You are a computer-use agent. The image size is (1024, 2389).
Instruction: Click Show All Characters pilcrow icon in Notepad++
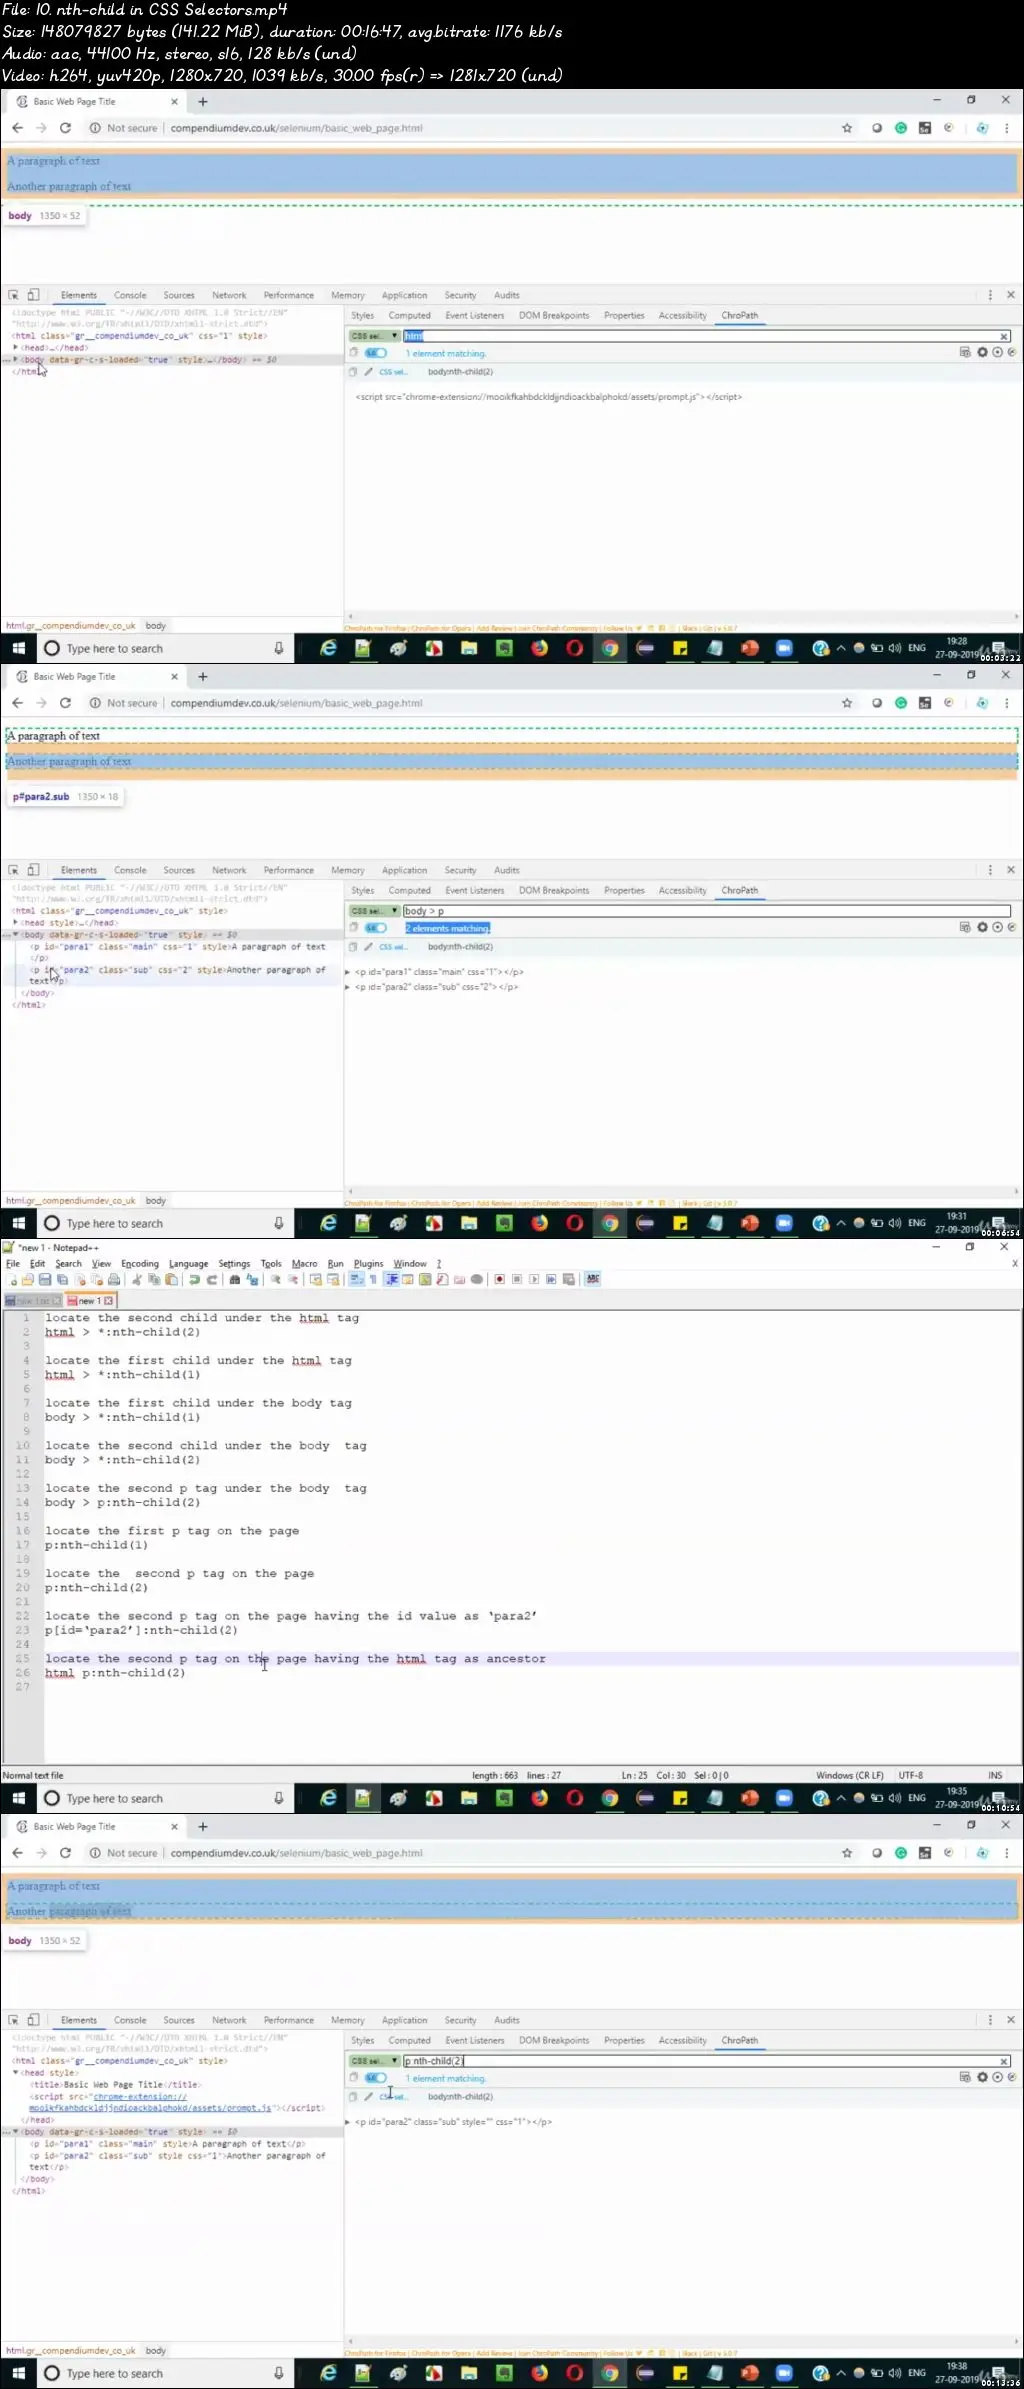click(373, 1279)
